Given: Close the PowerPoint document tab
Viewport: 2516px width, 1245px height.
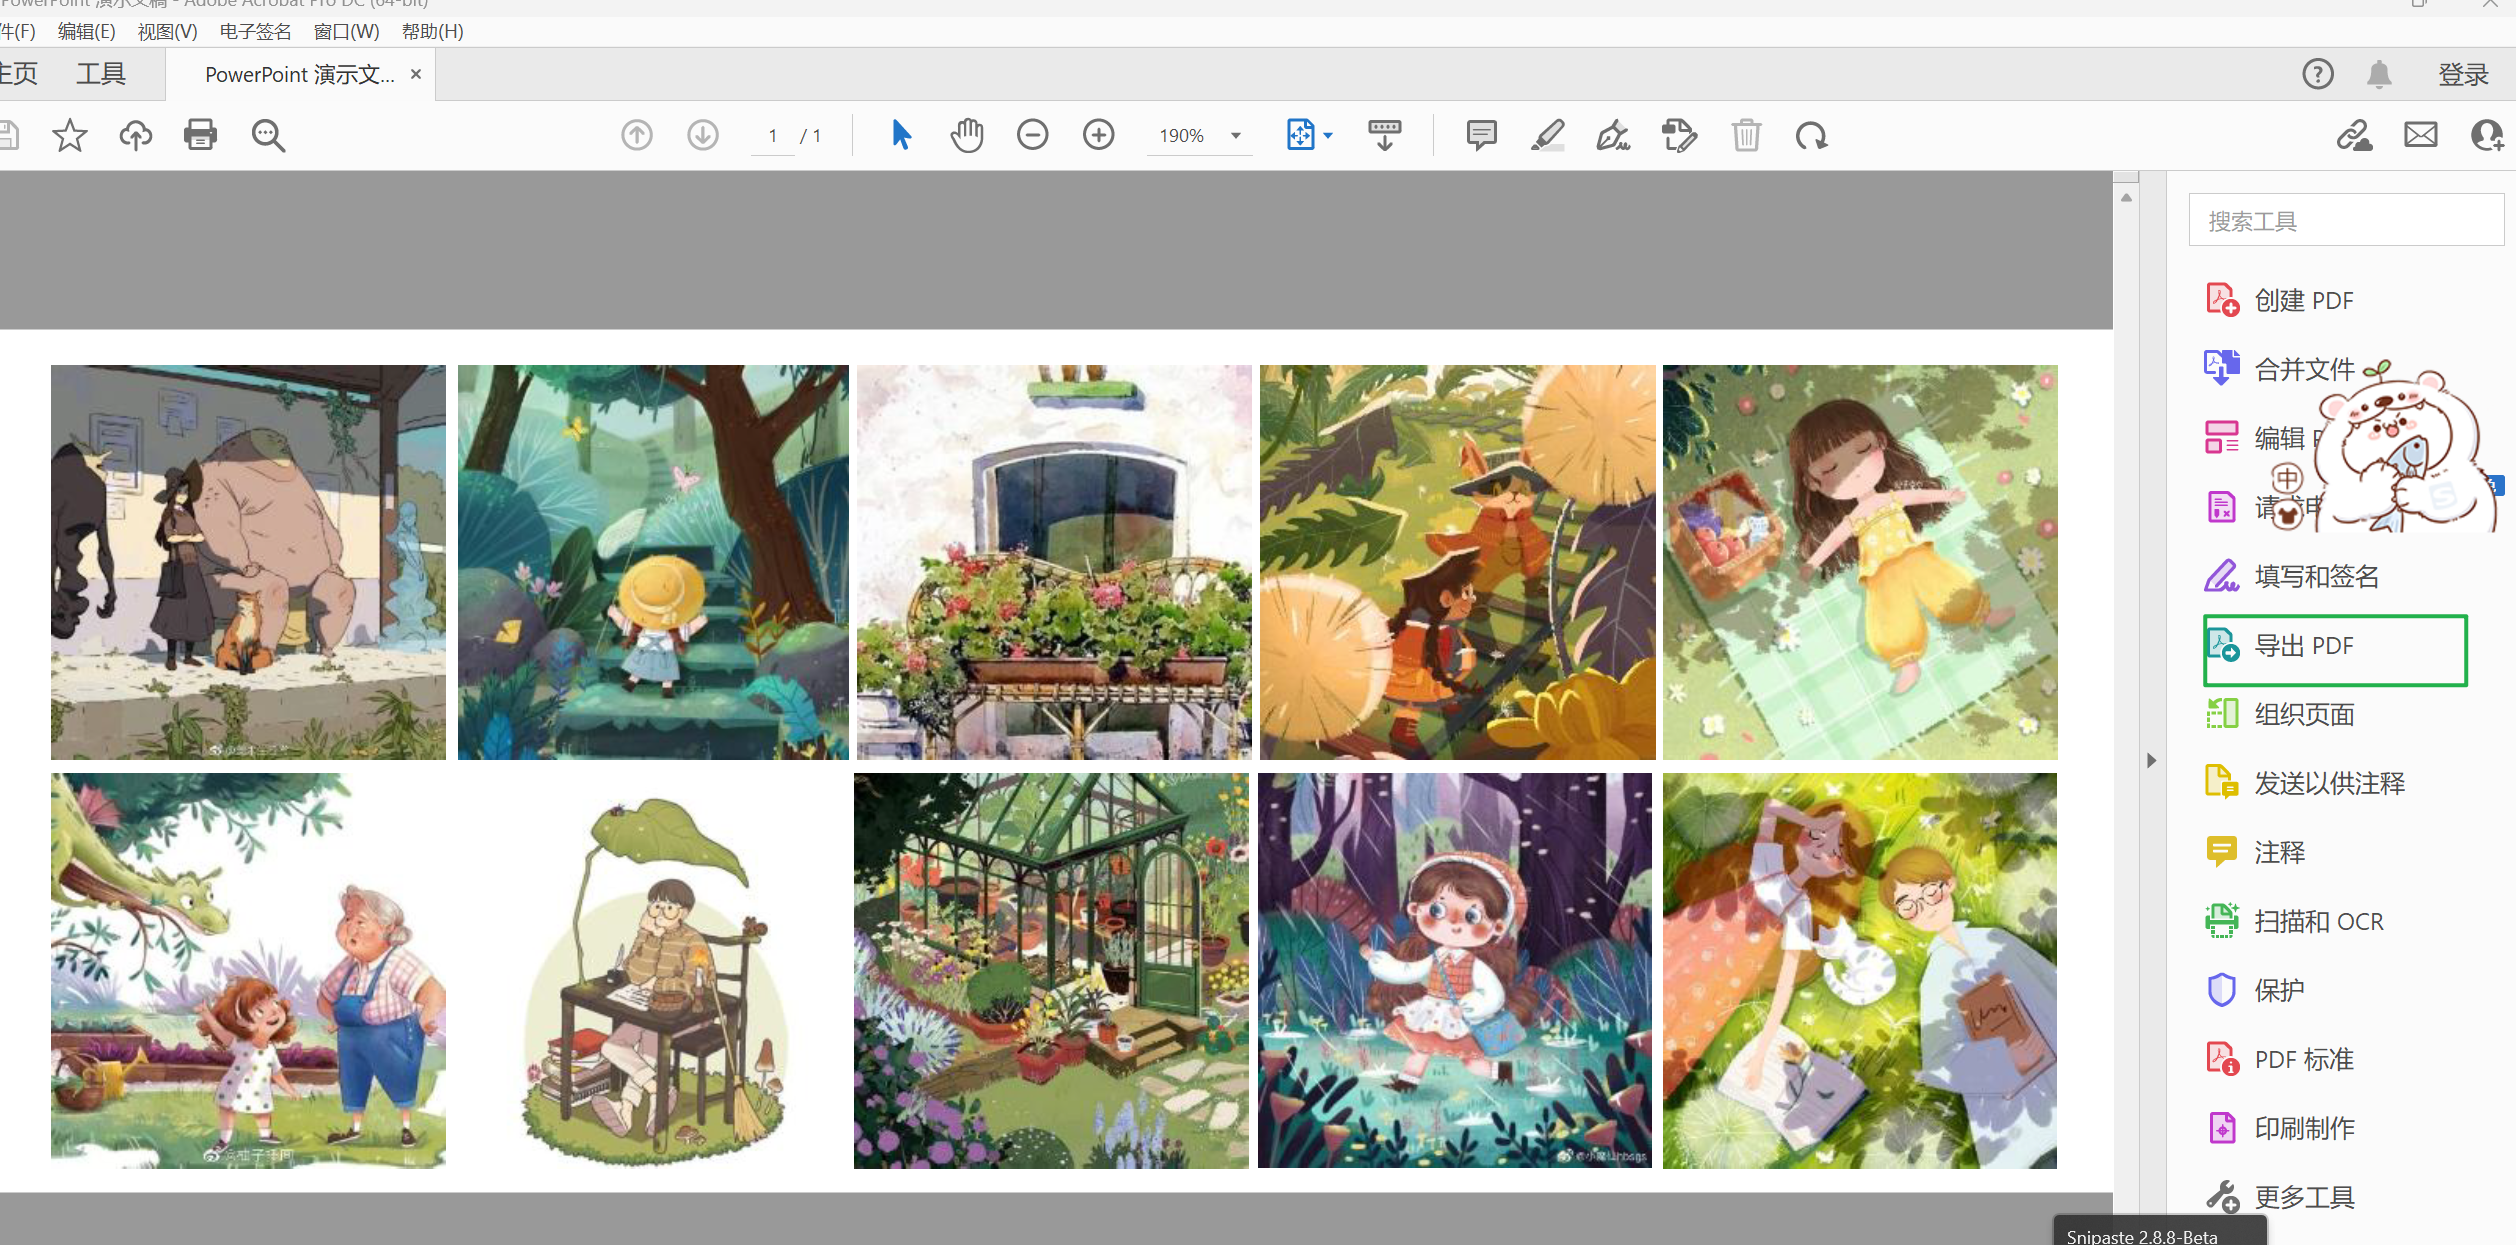Looking at the screenshot, I should 416,74.
